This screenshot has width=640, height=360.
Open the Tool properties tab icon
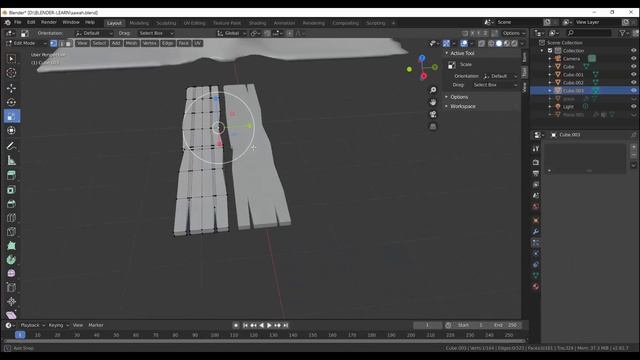point(536,149)
